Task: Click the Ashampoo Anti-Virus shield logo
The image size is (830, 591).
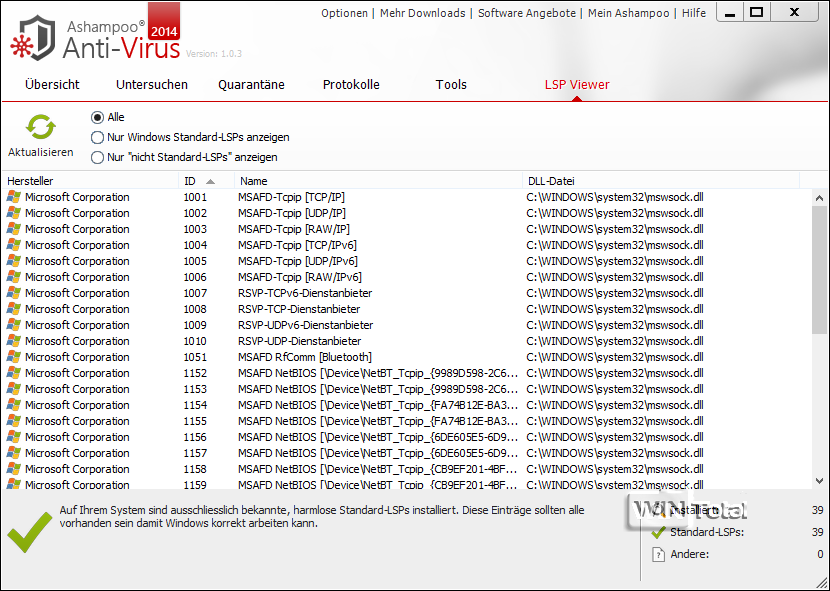Action: (x=33, y=37)
